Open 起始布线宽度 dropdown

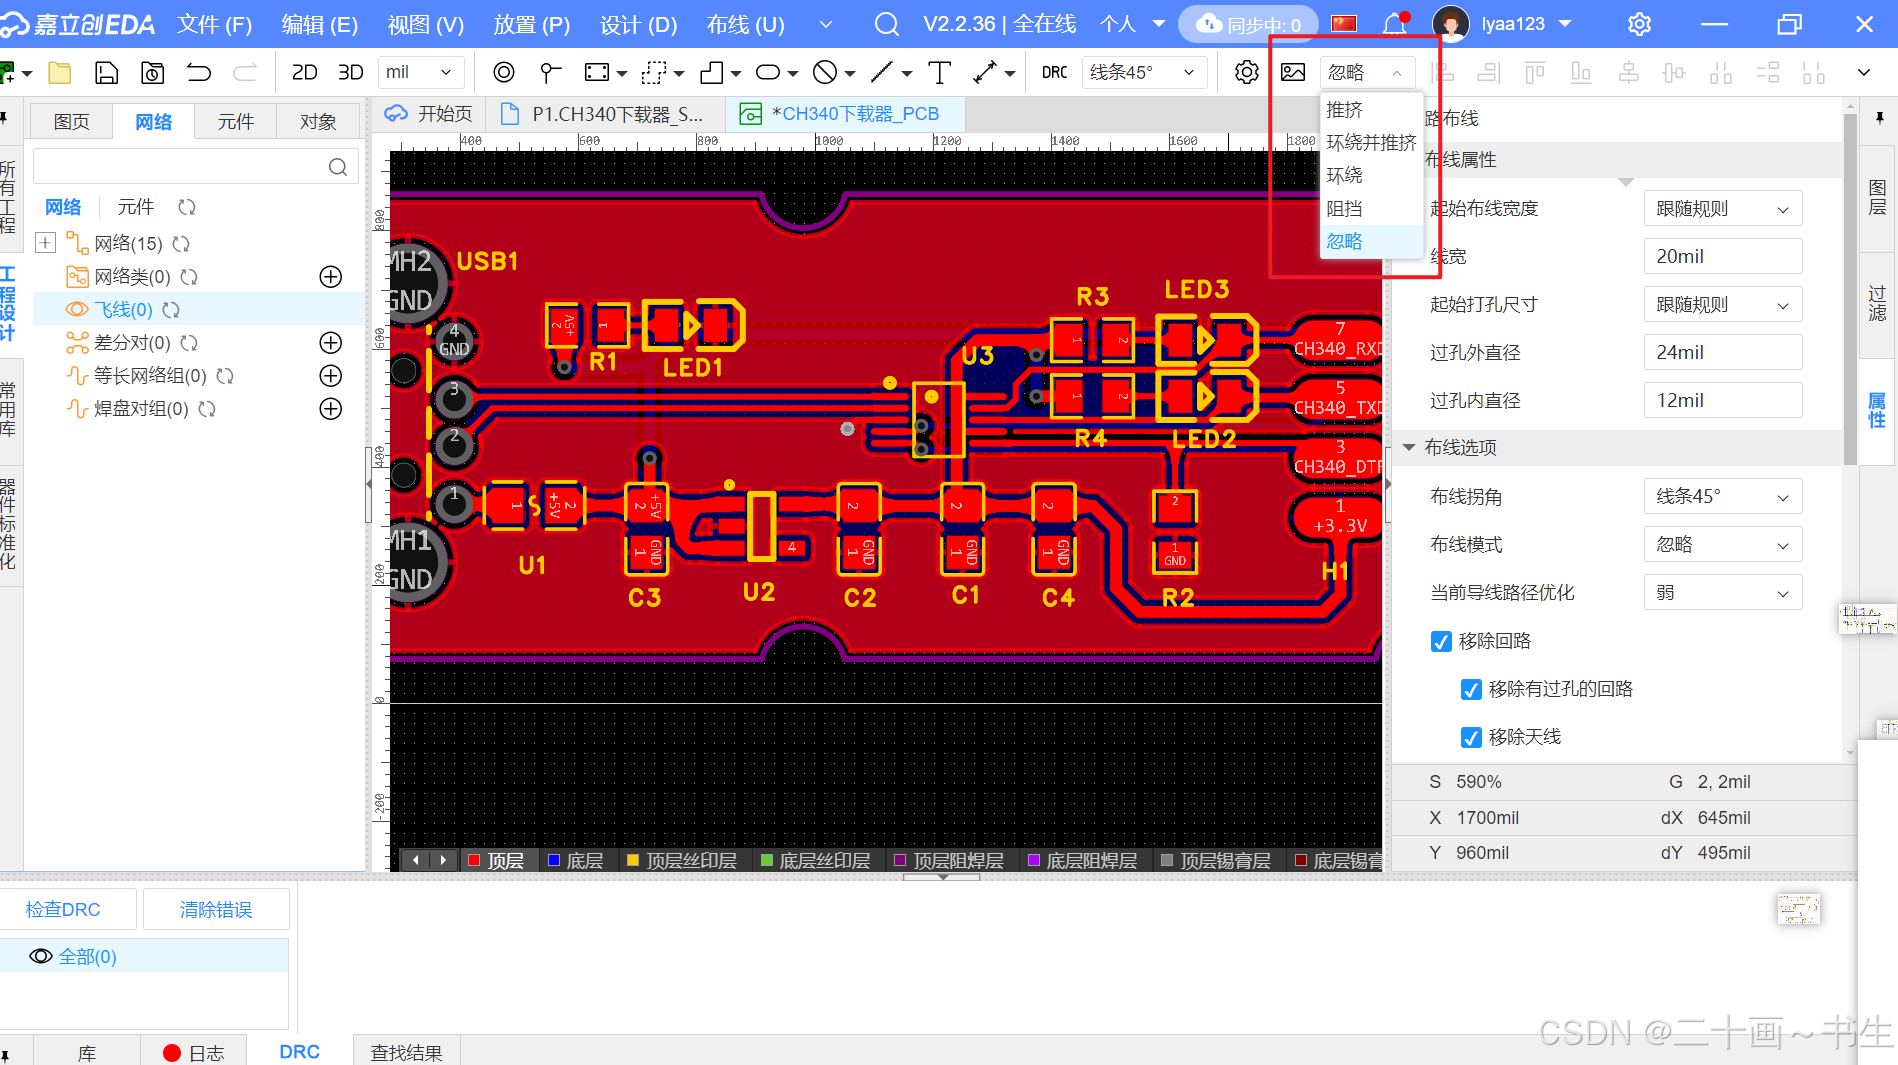point(1722,208)
